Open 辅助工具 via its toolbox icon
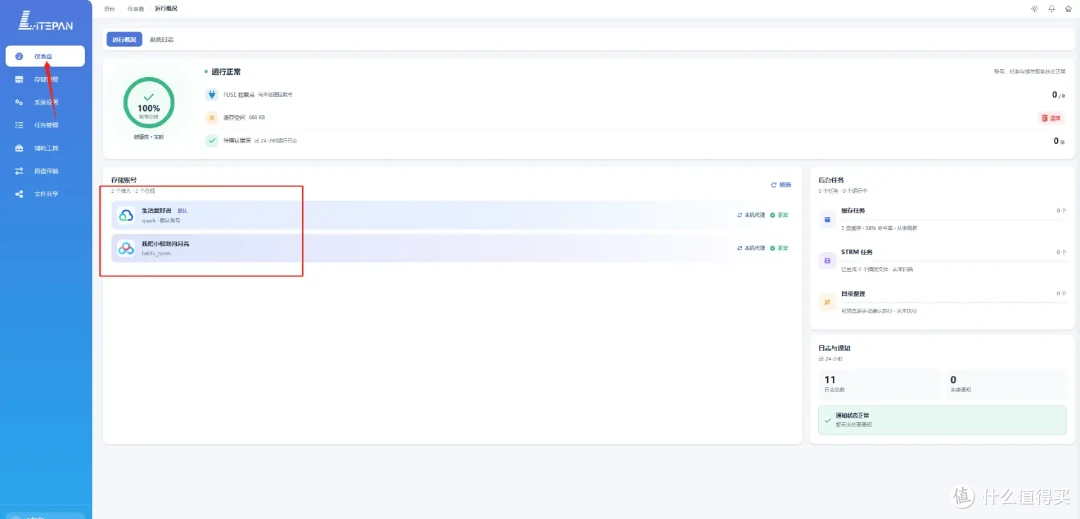The height and width of the screenshot is (519, 1080). pyautogui.click(x=19, y=148)
